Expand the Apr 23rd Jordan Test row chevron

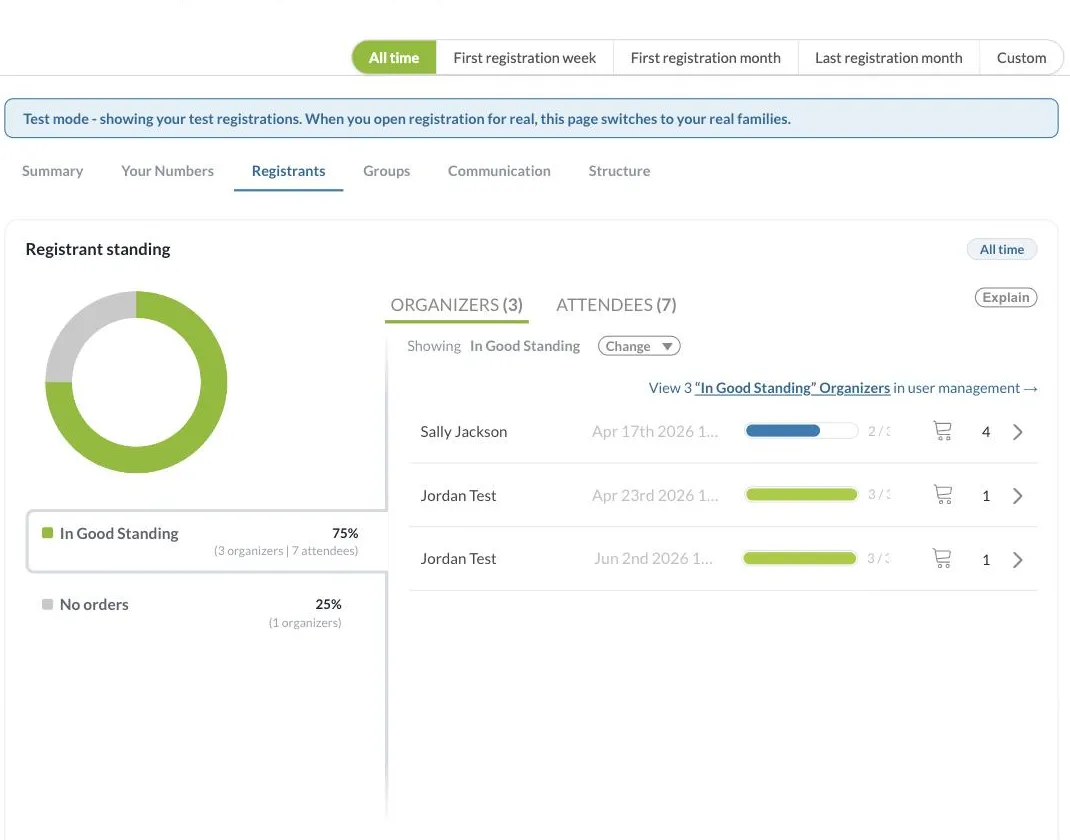tap(1017, 496)
